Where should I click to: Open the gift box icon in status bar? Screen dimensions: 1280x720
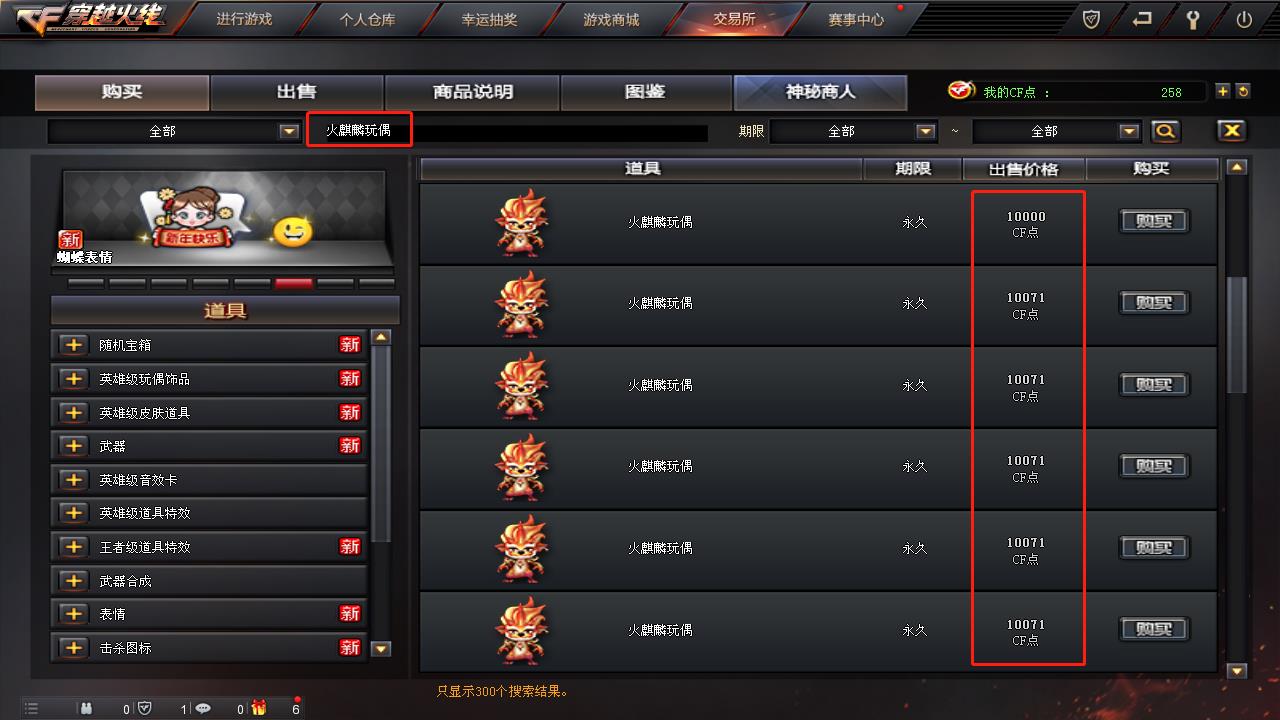pos(259,708)
